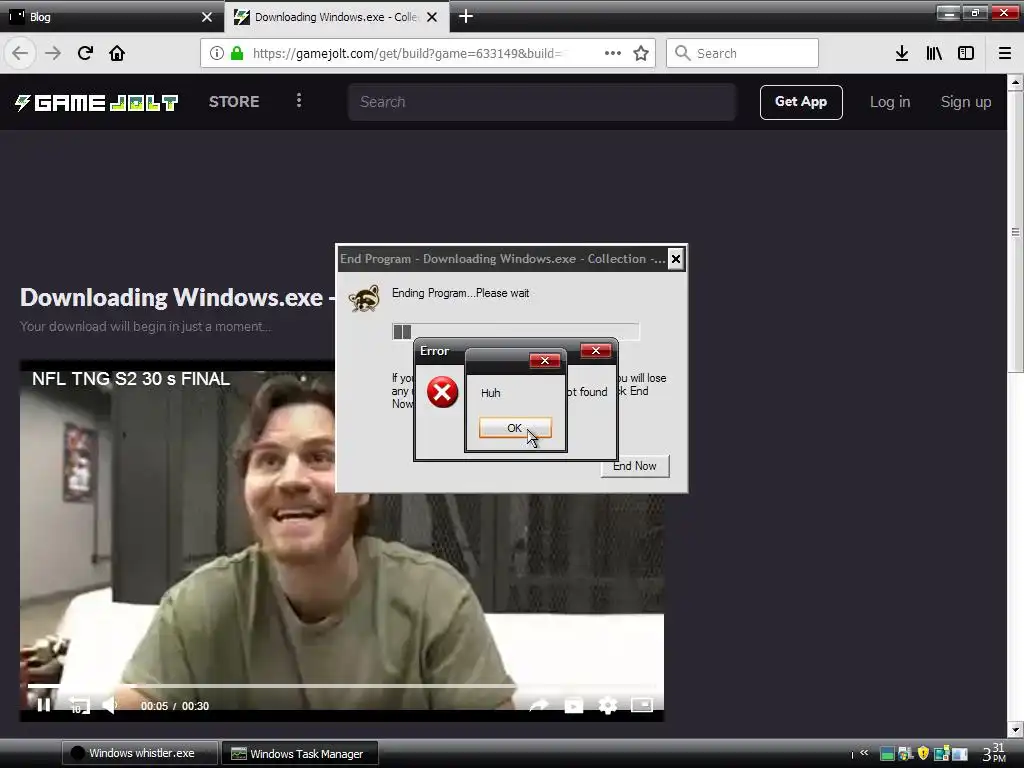The height and width of the screenshot is (768, 1024).
Task: Click the Game Jolt site Search field
Action: [x=541, y=102]
